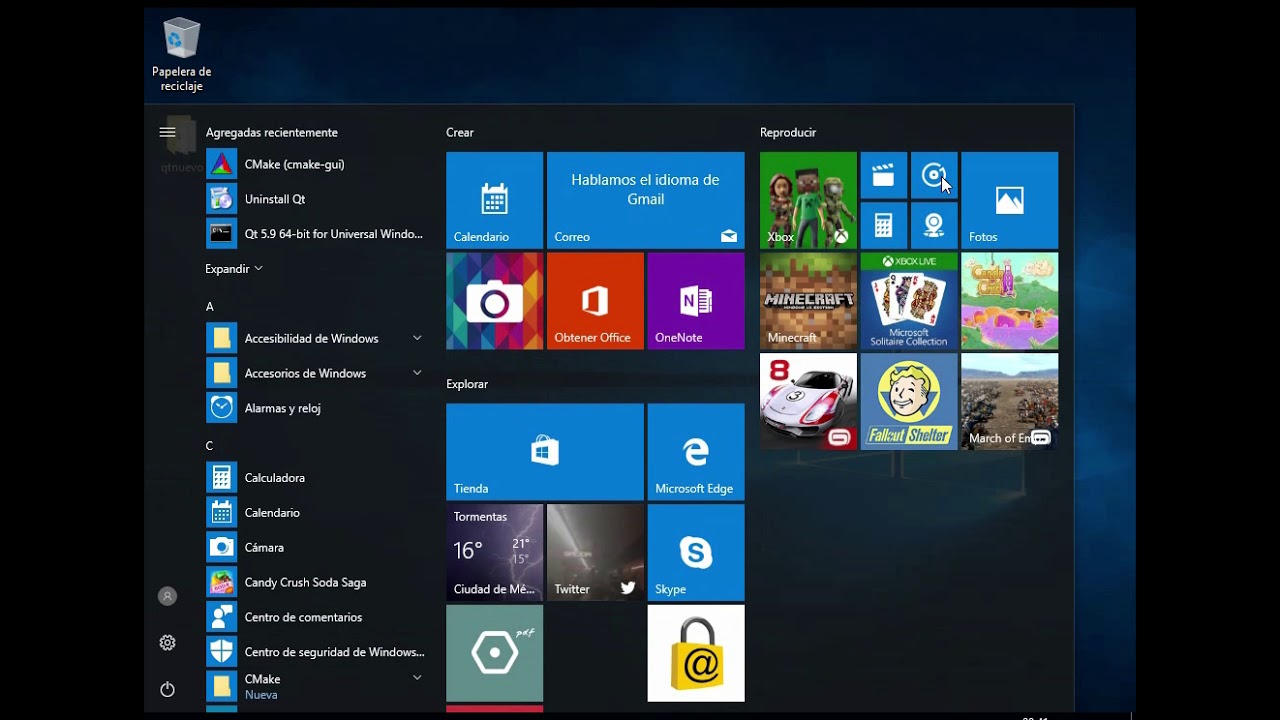Open Calendario from the app list
The height and width of the screenshot is (720, 1280).
pyautogui.click(x=315, y=513)
